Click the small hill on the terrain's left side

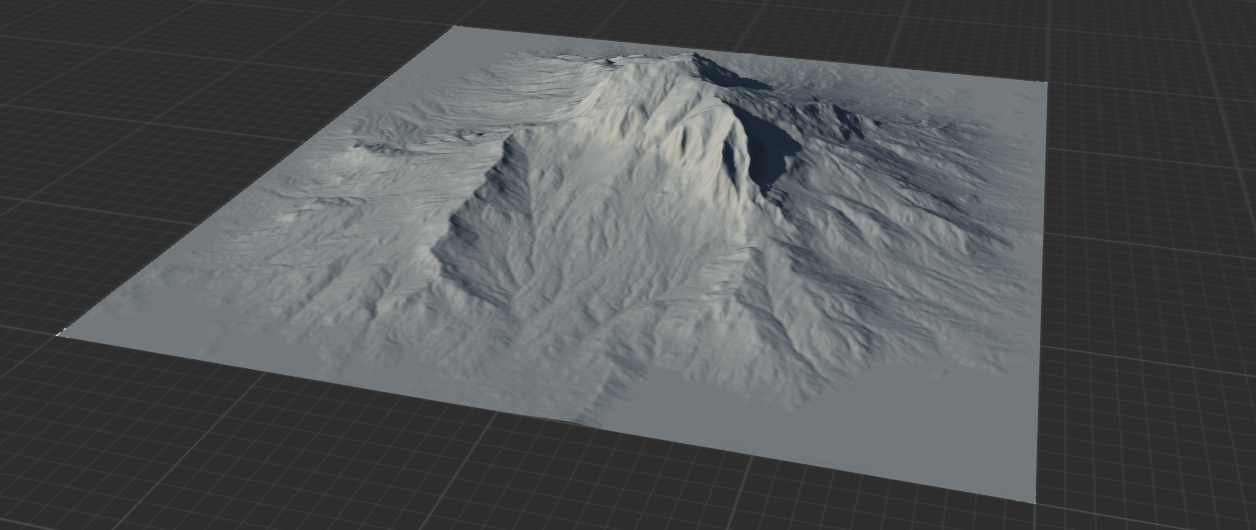pyautogui.click(x=370, y=150)
